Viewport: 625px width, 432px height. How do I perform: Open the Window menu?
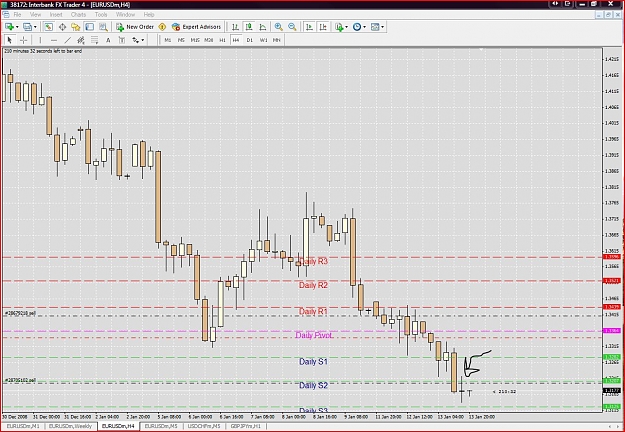(125, 14)
